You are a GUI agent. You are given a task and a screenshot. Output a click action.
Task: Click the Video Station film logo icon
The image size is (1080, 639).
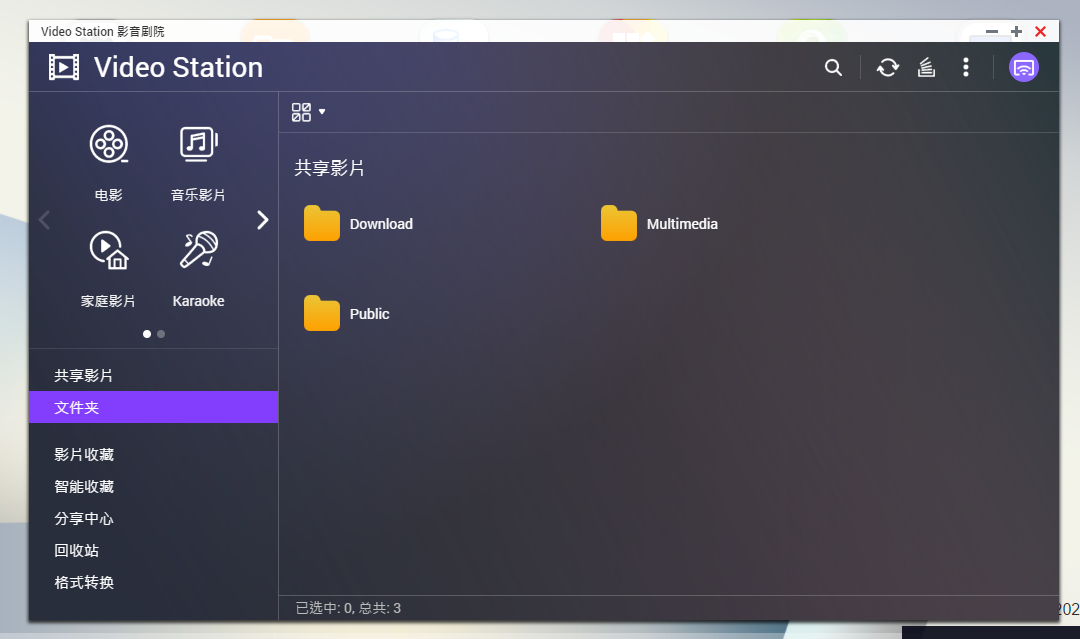coord(64,67)
